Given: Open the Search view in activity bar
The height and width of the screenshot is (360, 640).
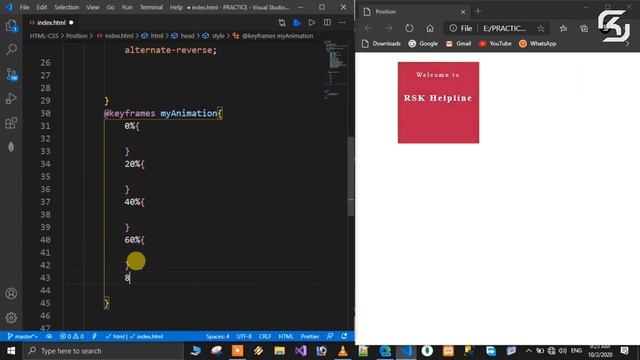Looking at the screenshot, I should [11, 50].
